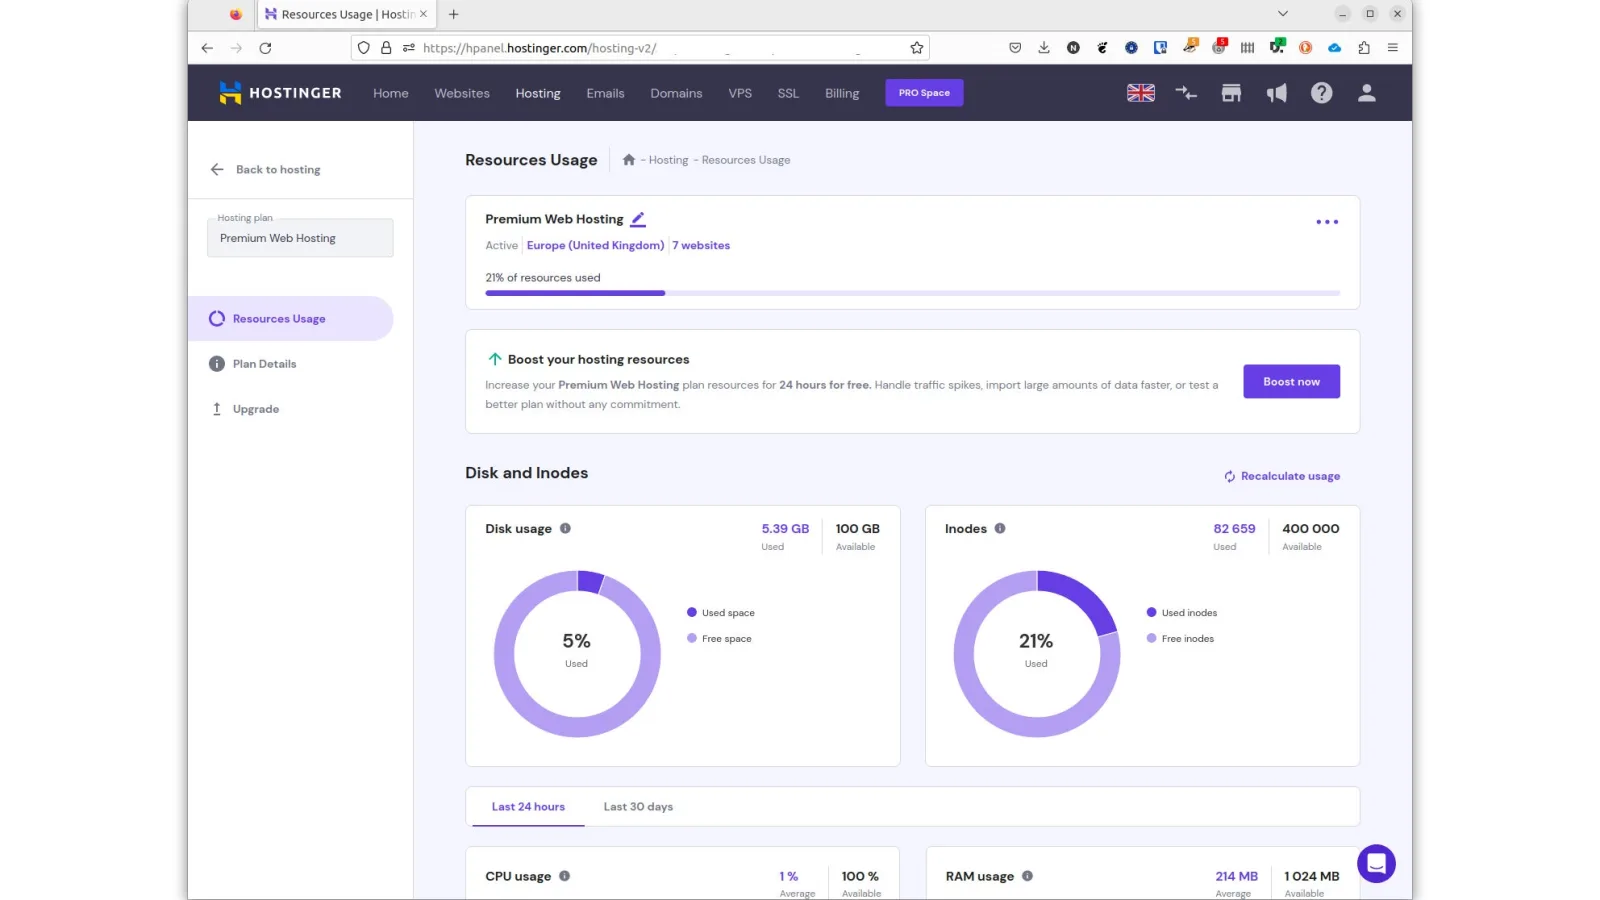Open Firefox extensions puzzle icon
The image size is (1600, 900).
pyautogui.click(x=1364, y=48)
